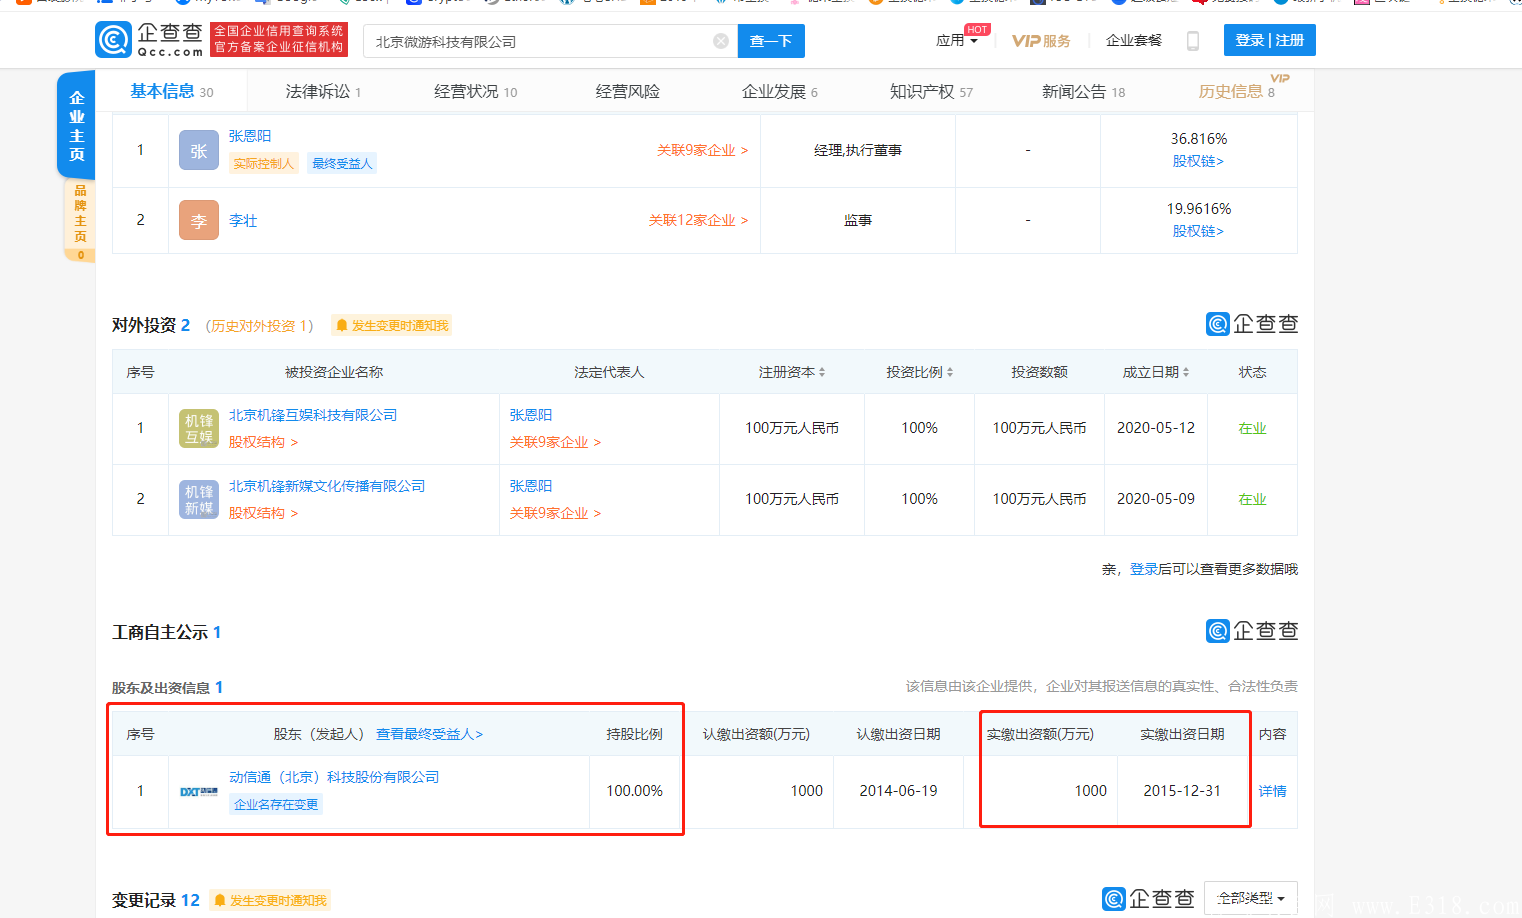The width and height of the screenshot is (1522, 918).
Task: Click 李壮's avatar icon
Action: (x=199, y=220)
